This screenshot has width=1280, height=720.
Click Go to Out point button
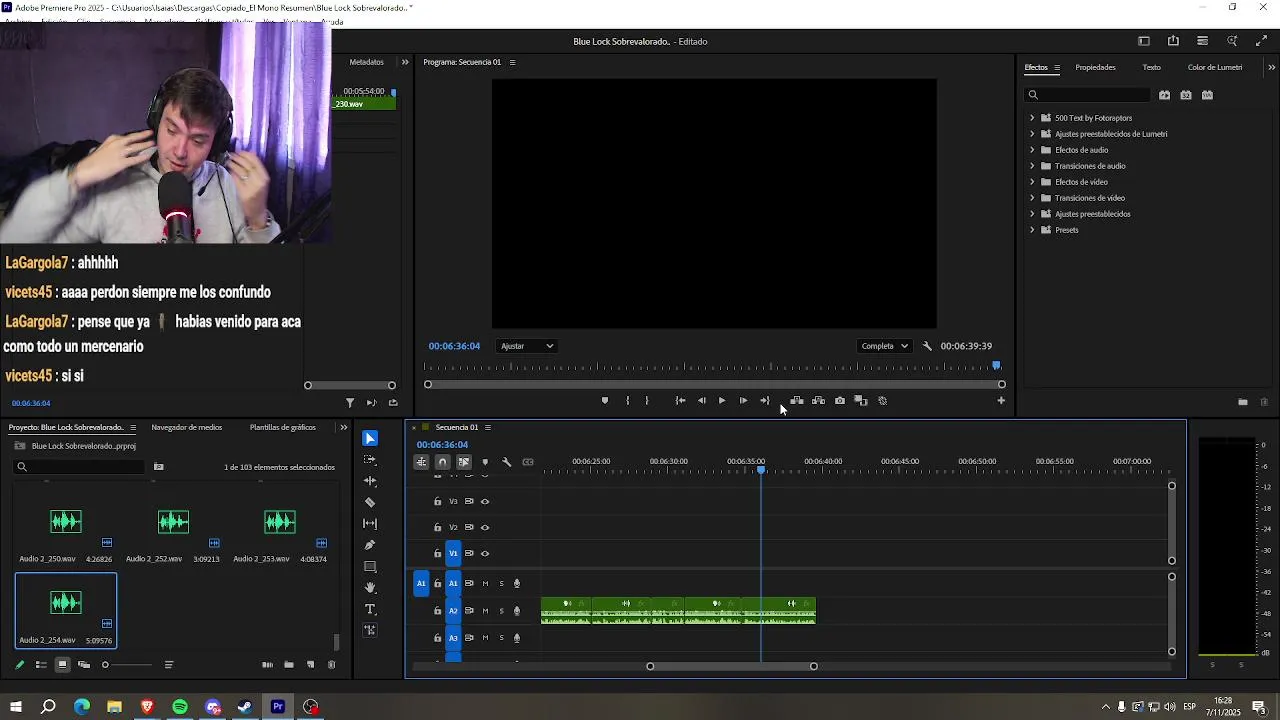765,401
